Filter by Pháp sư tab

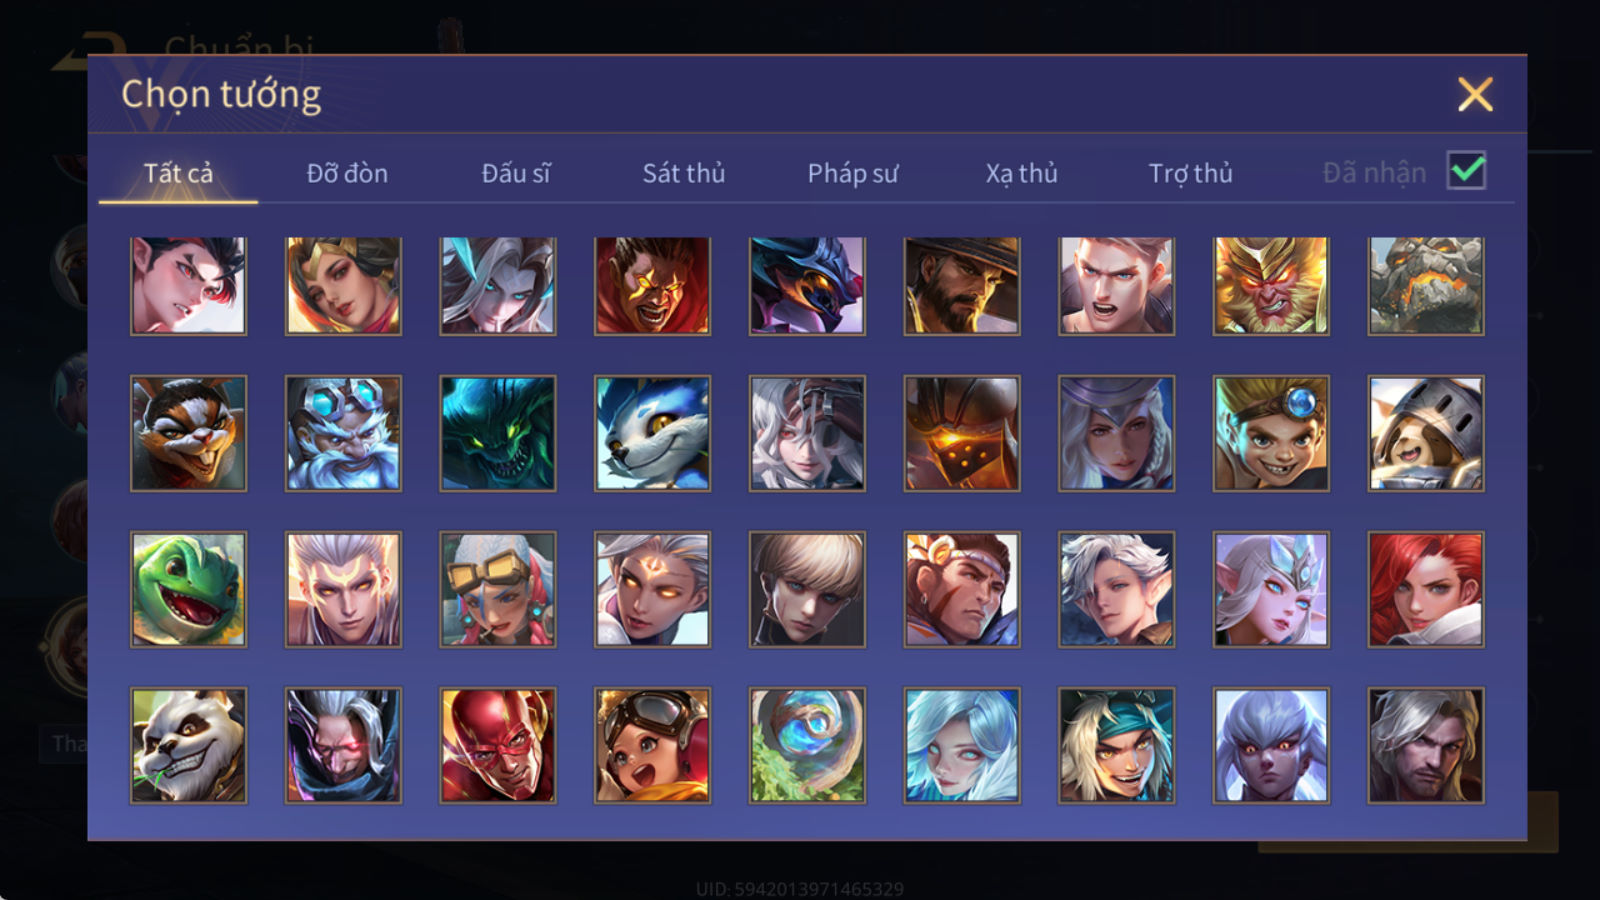pyautogui.click(x=853, y=173)
